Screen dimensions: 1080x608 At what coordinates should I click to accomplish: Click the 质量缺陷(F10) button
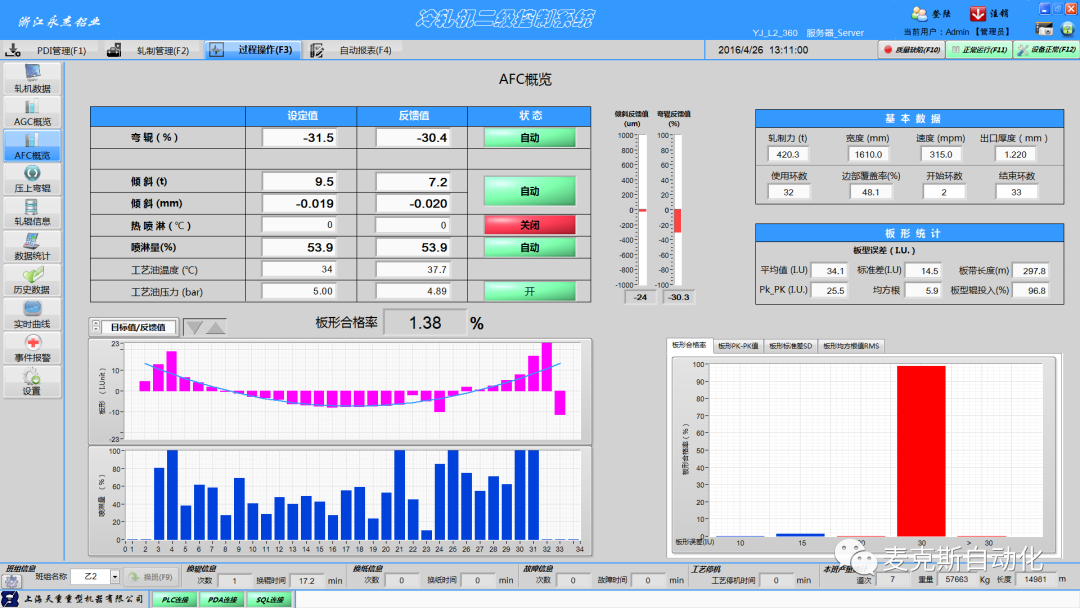[x=910, y=50]
